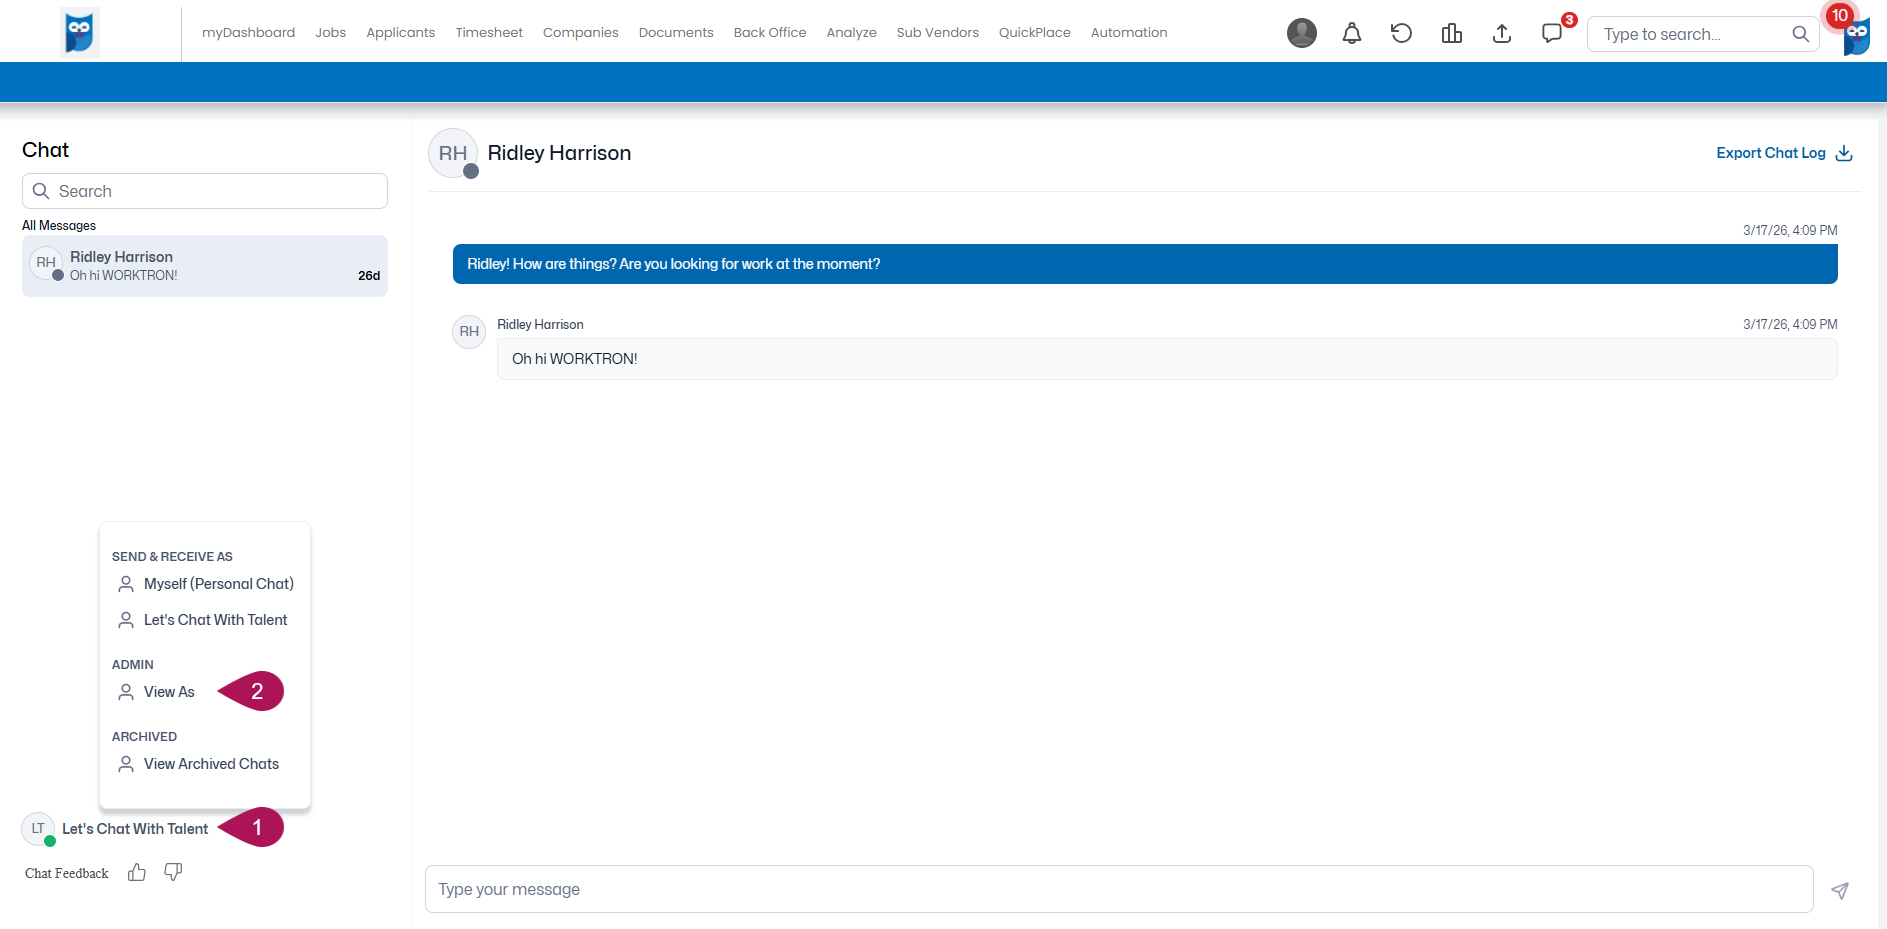Screen dimensions: 1887x929
Task: Open Jobs menu
Action: click(x=330, y=32)
